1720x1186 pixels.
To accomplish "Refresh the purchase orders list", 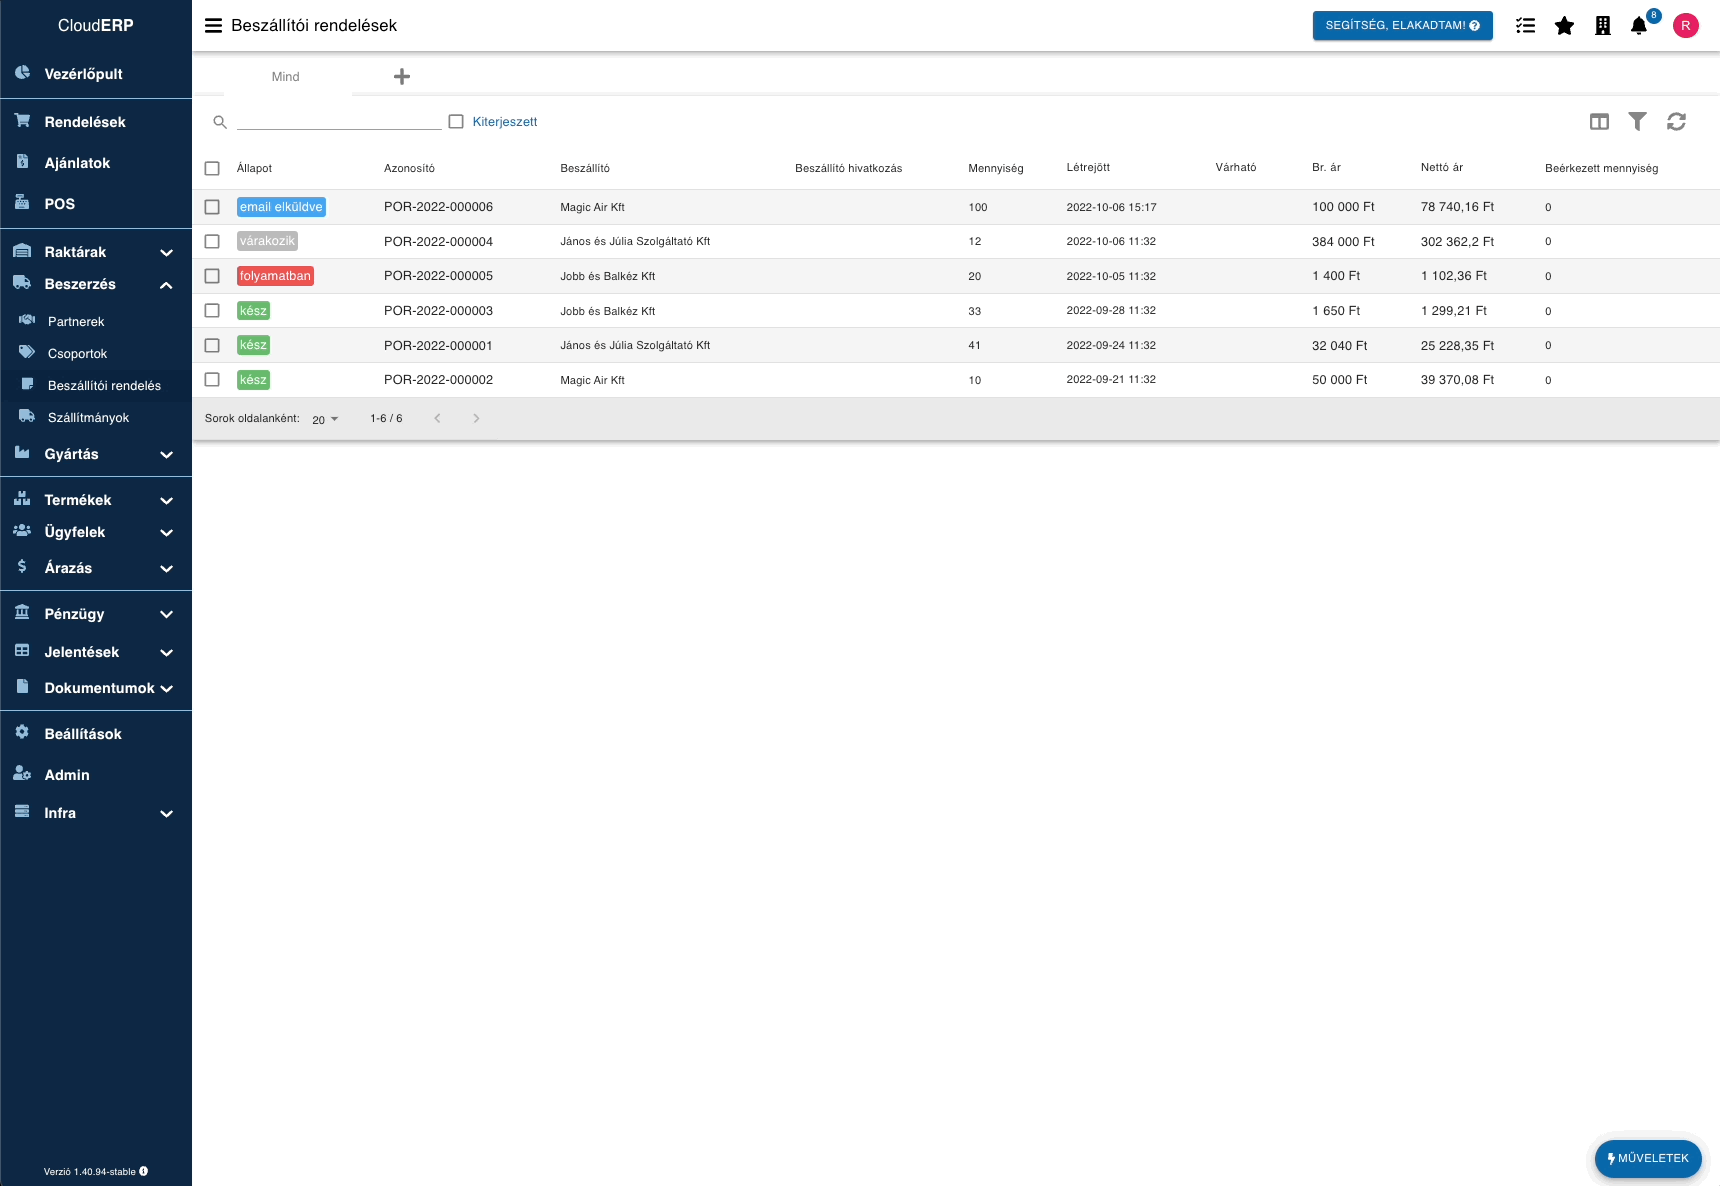I will (1676, 122).
